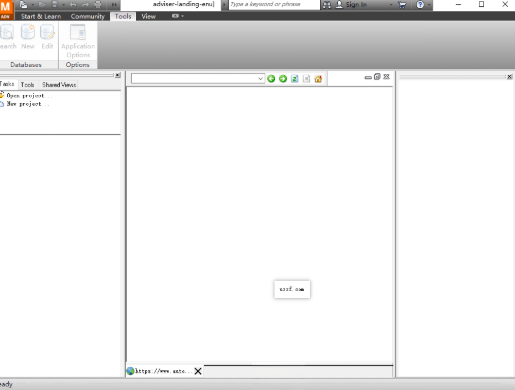This screenshot has height=390, width=515.
Task: Click the browser address combo box
Action: 198,79
